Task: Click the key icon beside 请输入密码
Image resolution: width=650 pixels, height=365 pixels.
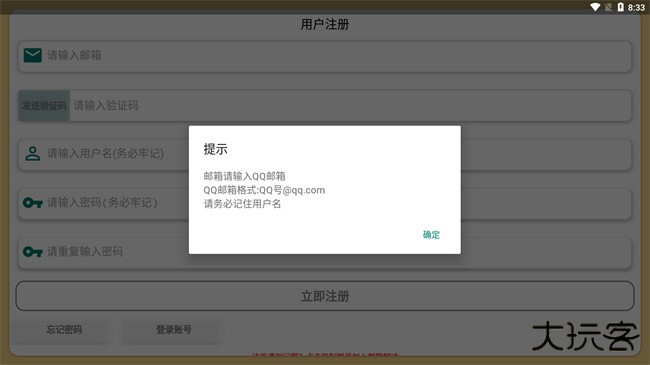Action: (x=33, y=202)
